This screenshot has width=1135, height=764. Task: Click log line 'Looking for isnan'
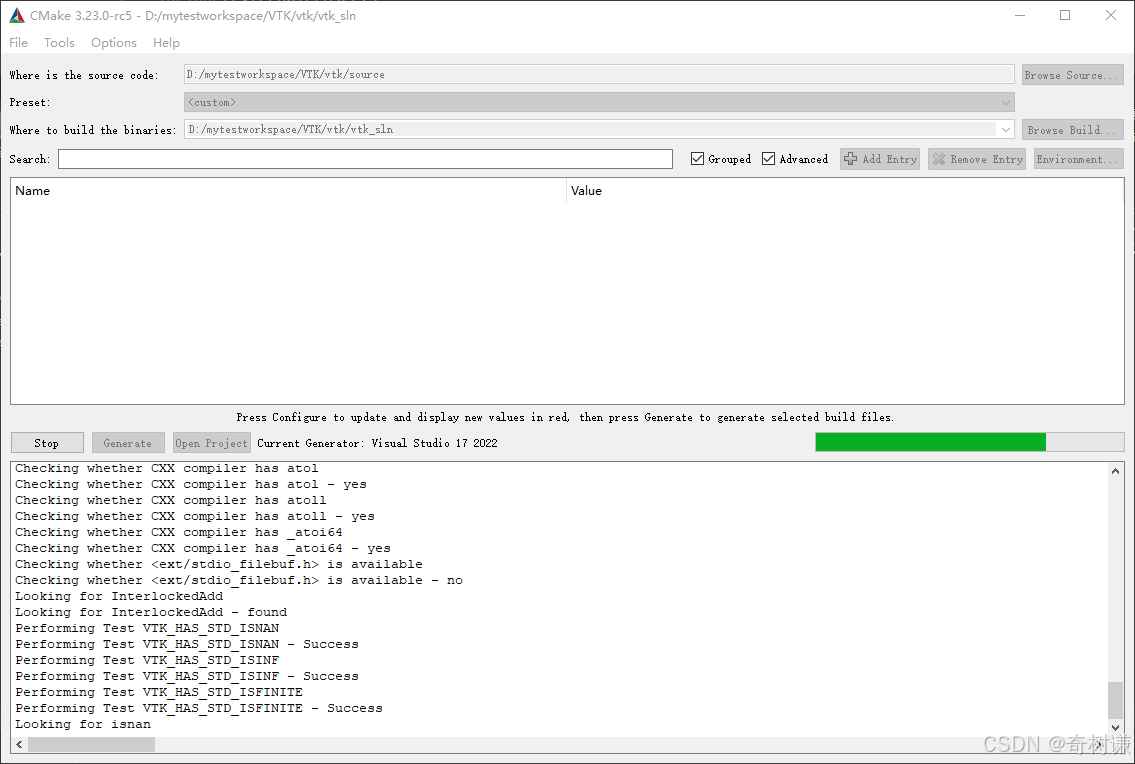(83, 724)
